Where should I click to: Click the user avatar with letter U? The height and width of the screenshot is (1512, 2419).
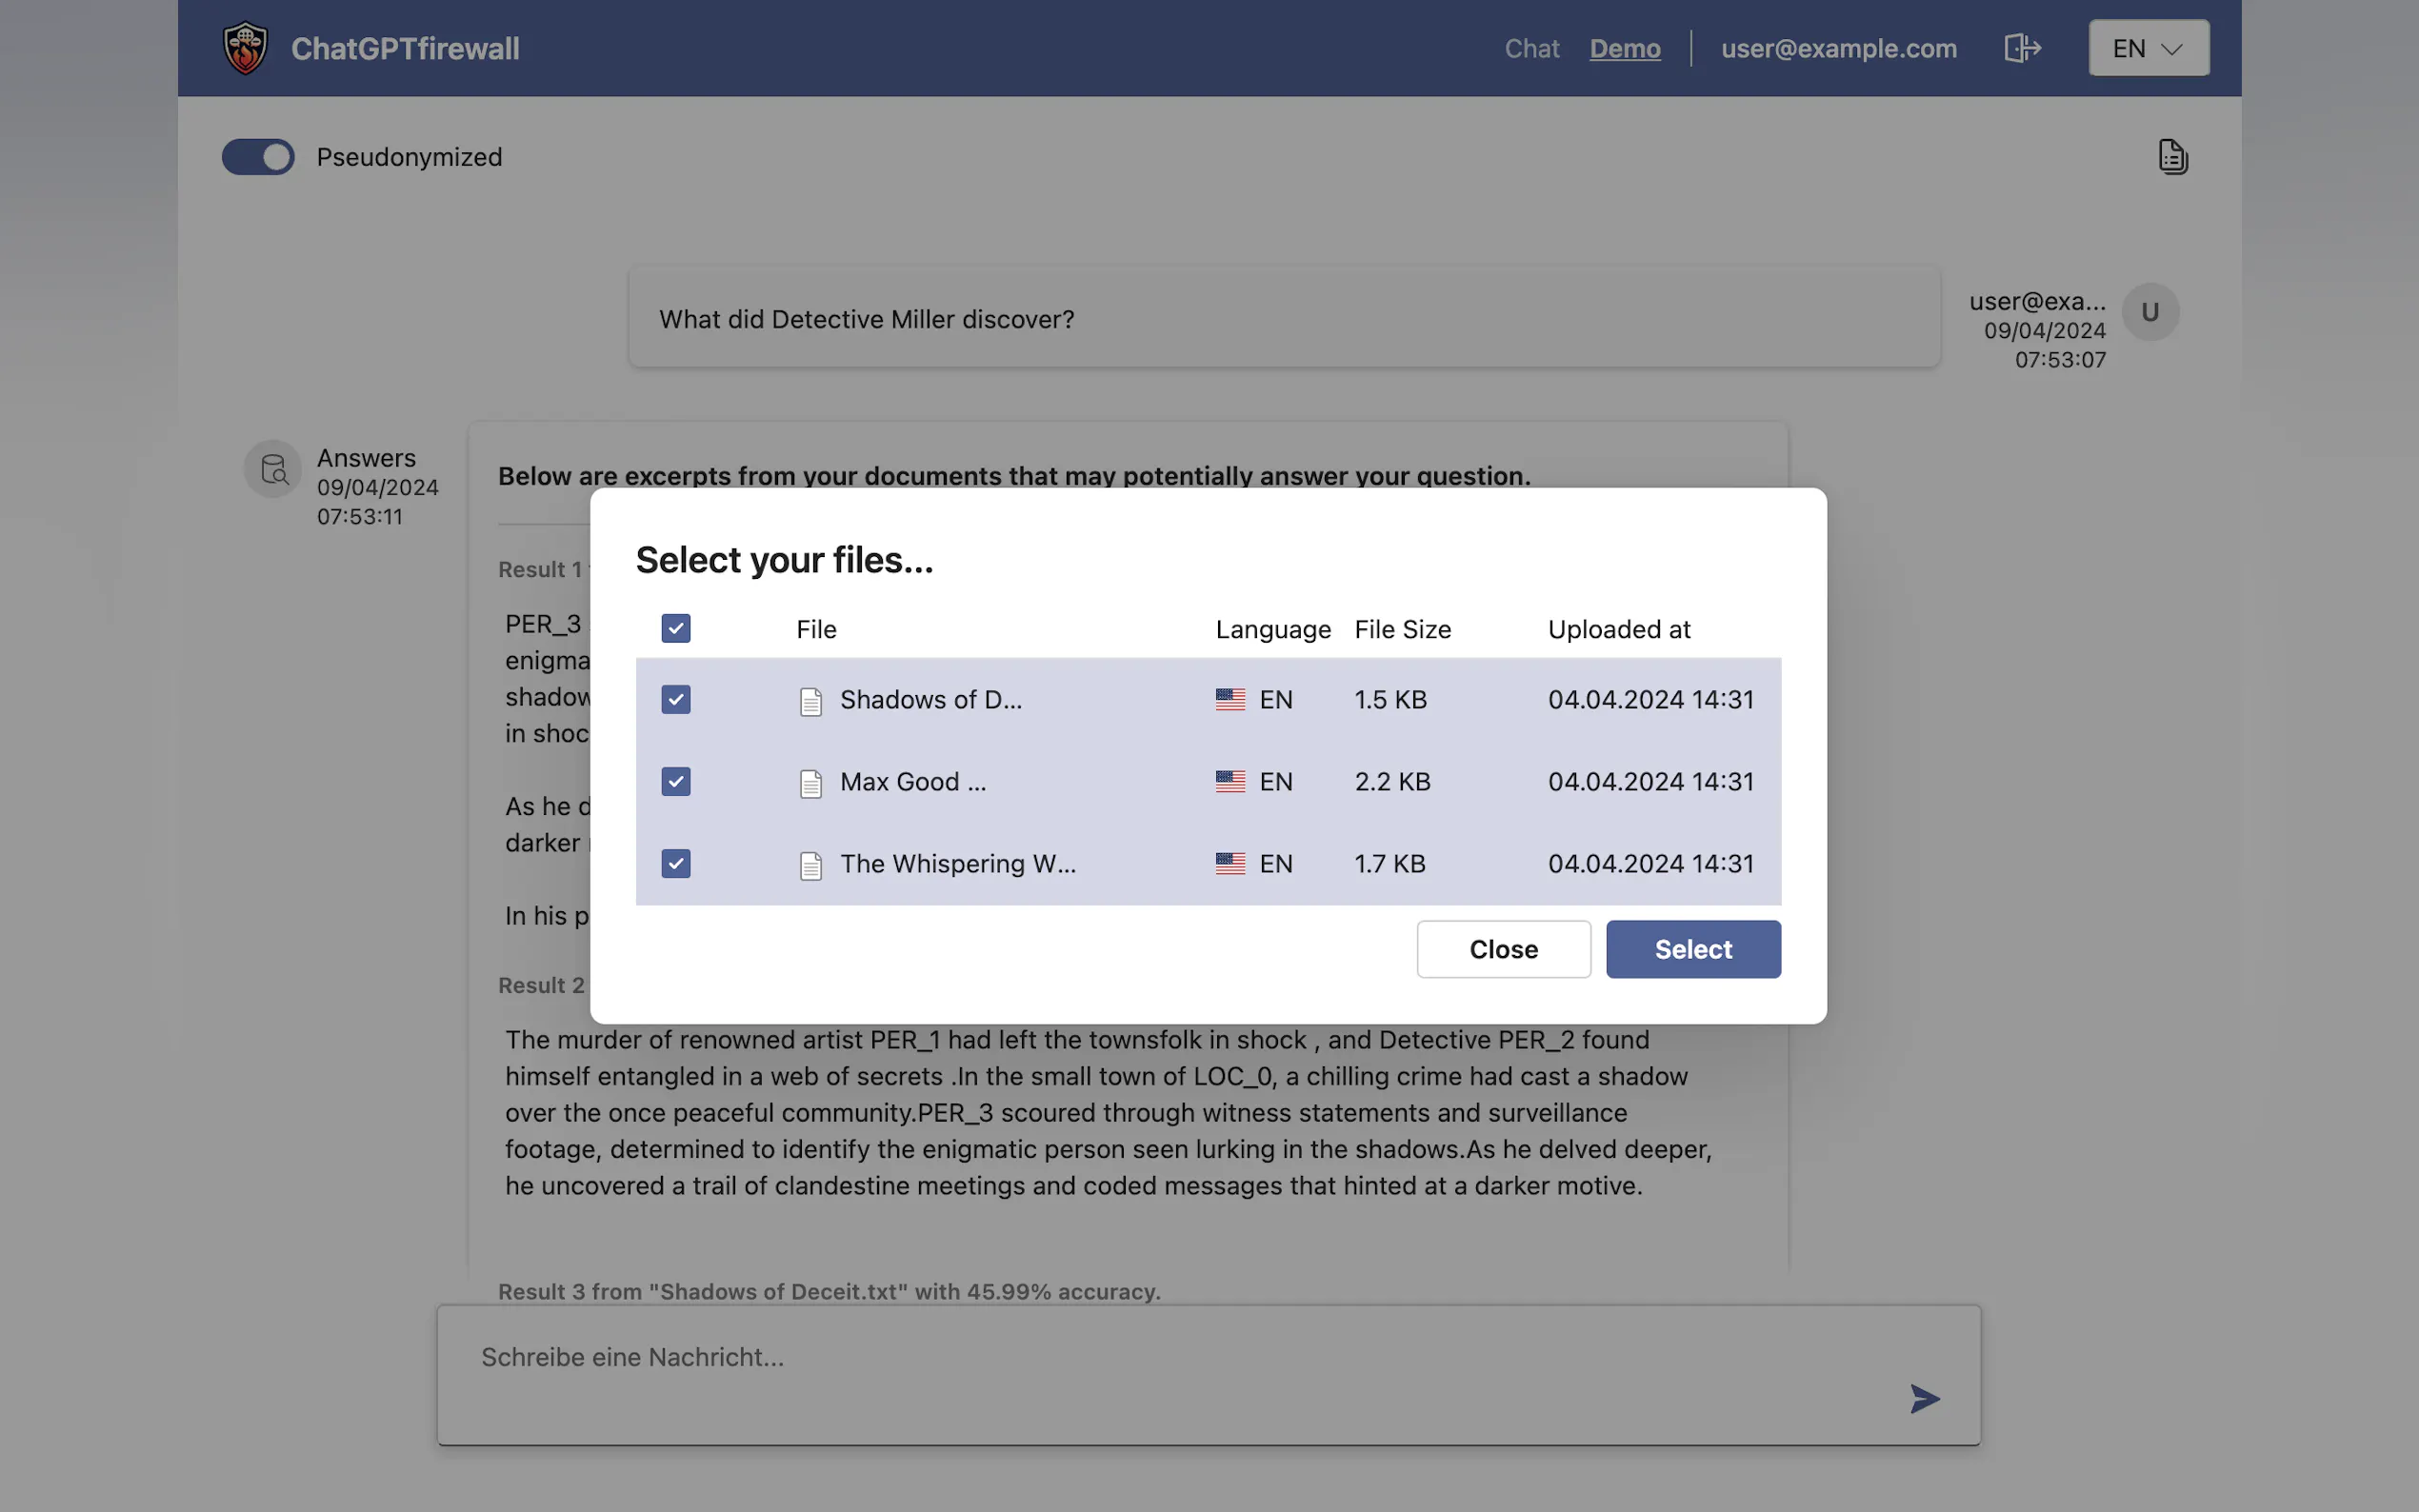click(2150, 312)
